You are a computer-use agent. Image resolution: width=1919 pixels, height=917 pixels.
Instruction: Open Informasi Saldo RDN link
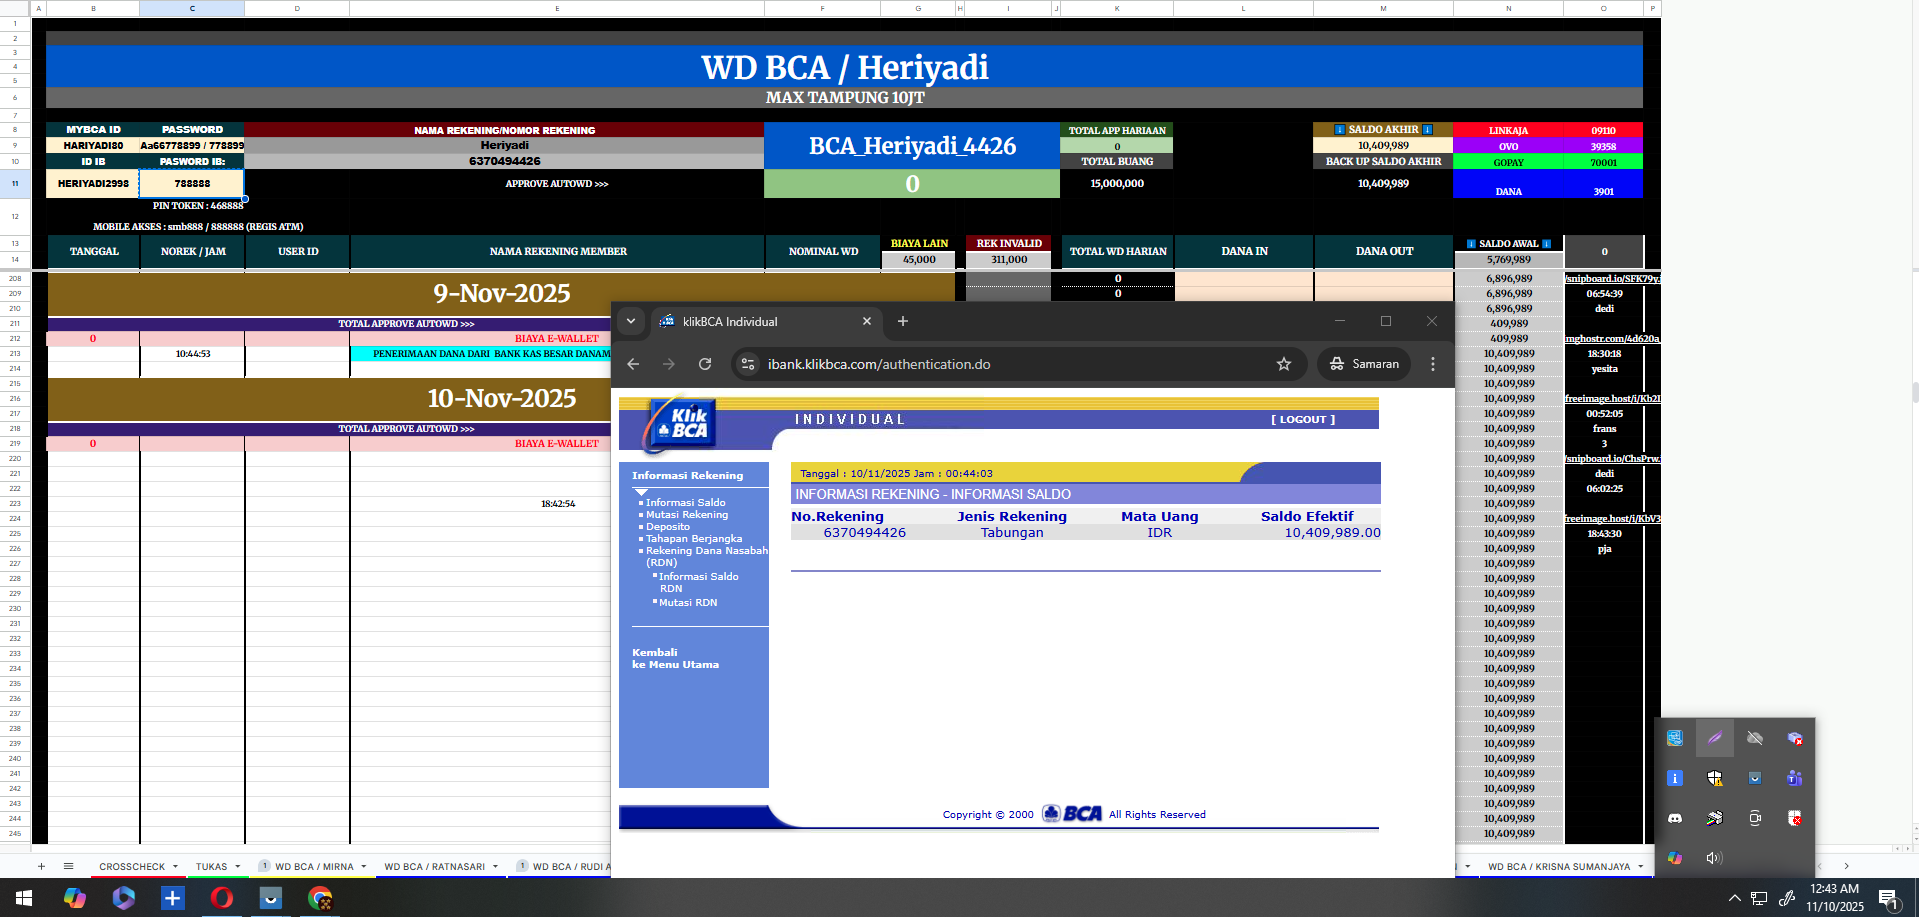698,583
